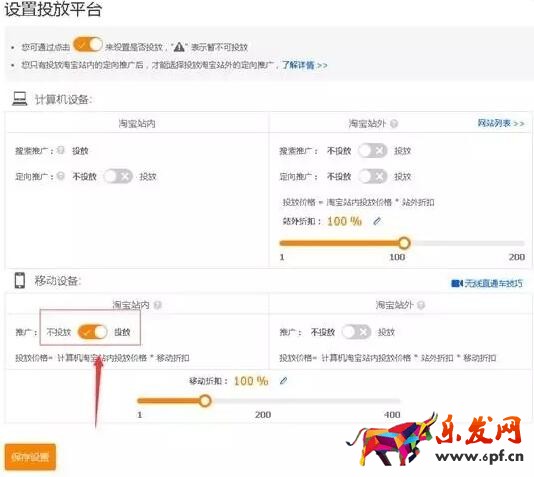Edit the 站外折扣 percentage with pencil icon
Image resolution: width=534 pixels, height=477 pixels.
tap(377, 221)
